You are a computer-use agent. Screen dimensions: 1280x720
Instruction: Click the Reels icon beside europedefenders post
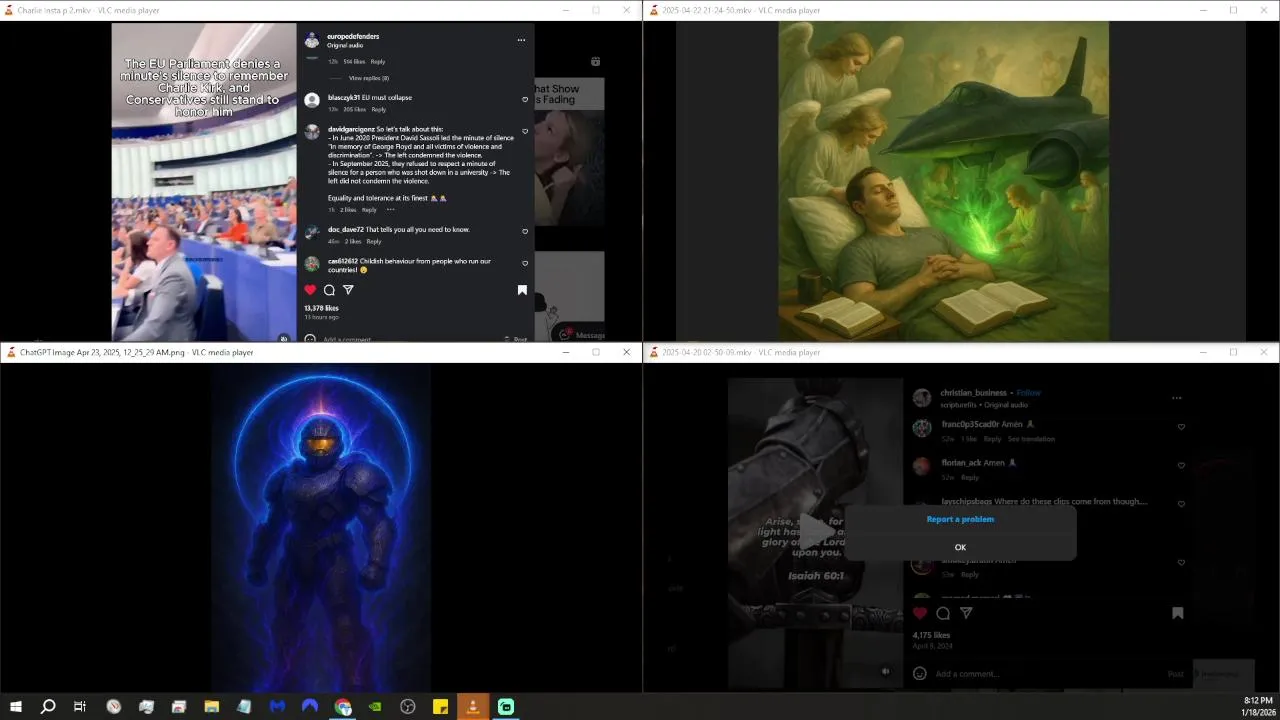595,61
